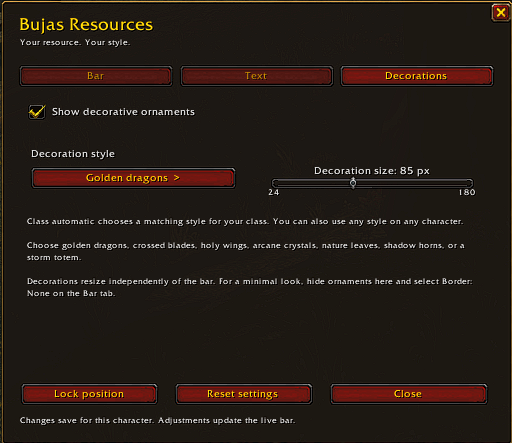Click the 'Decorations resize independently' paragraph

[x=250, y=287]
